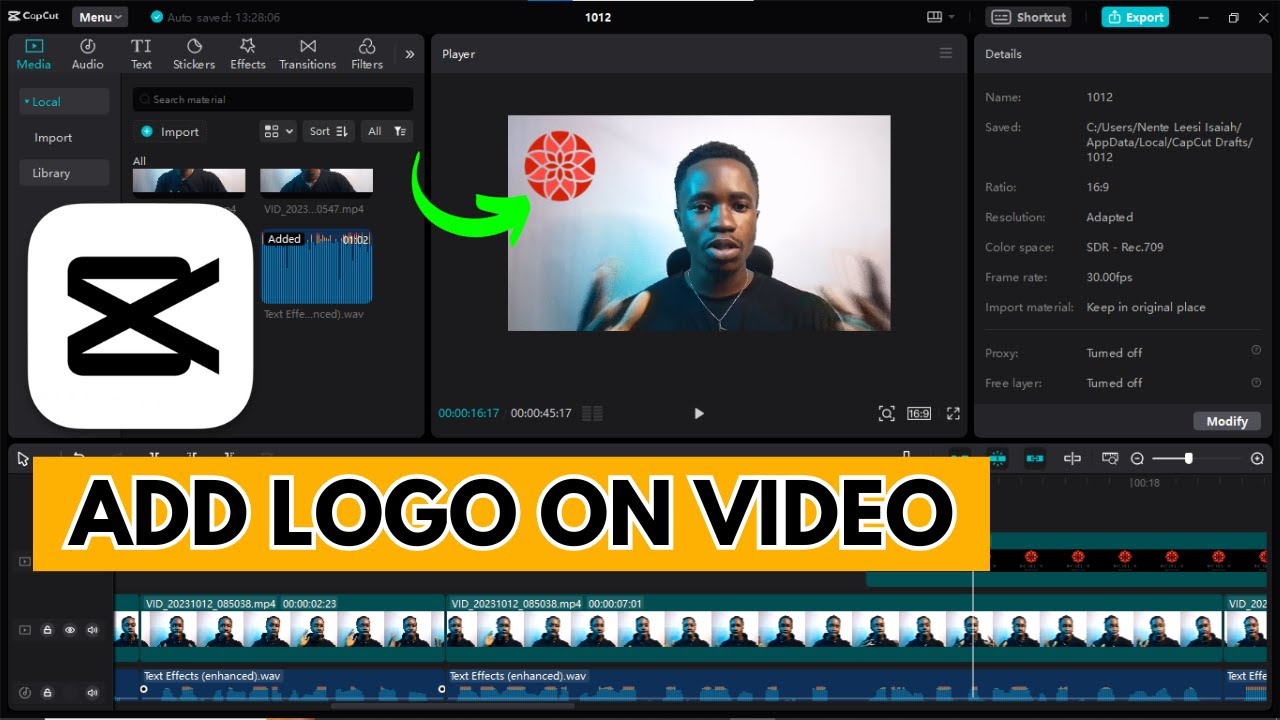This screenshot has height=720, width=1280.
Task: Enable auto ripple in the timeline toolbar
Action: 997,458
